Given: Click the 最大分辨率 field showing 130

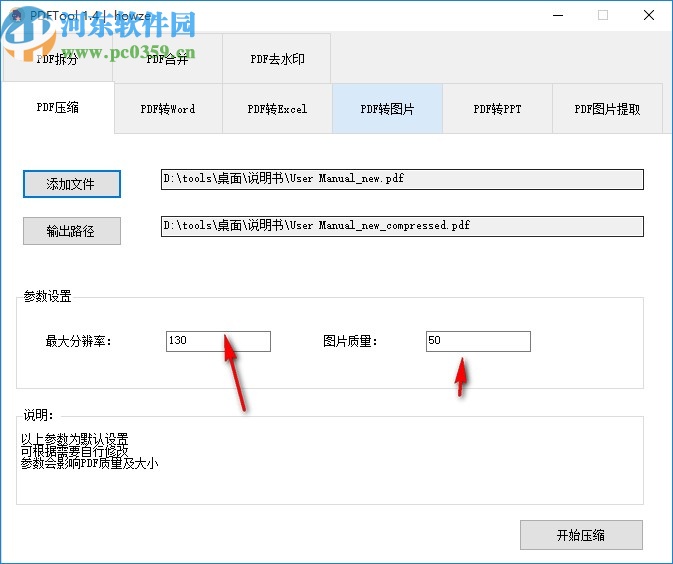Looking at the screenshot, I should click(x=218, y=341).
